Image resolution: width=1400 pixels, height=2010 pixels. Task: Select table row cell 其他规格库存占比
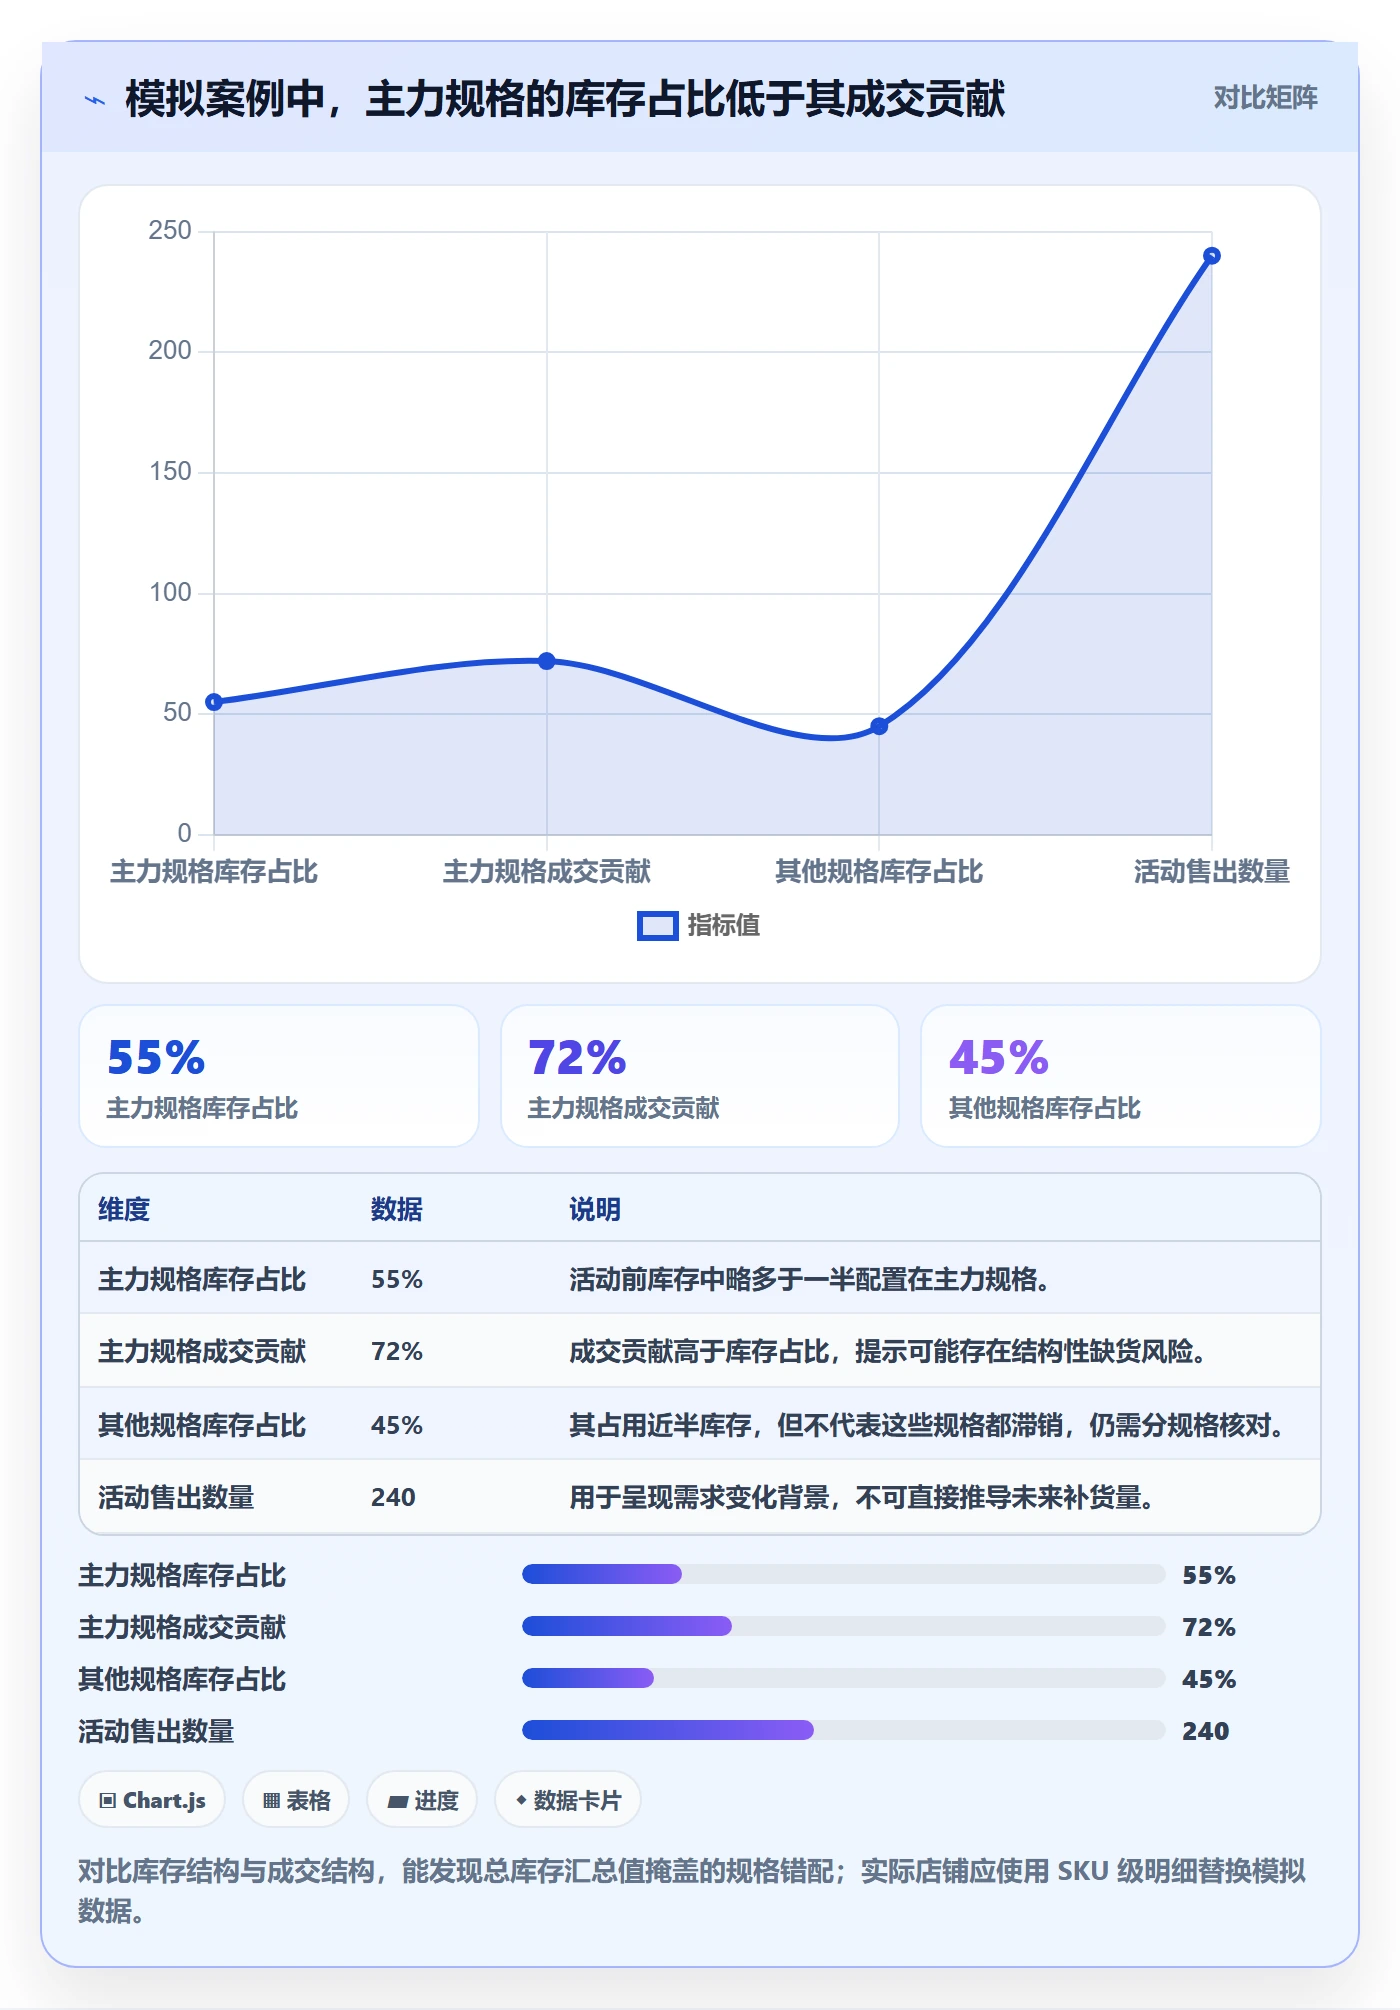point(202,1425)
